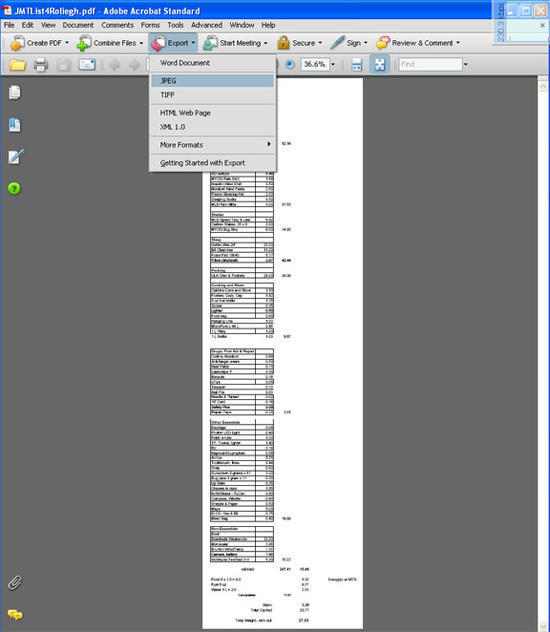This screenshot has height=632, width=550.
Task: Click the vertical scrollbar up arrow
Action: (542, 86)
